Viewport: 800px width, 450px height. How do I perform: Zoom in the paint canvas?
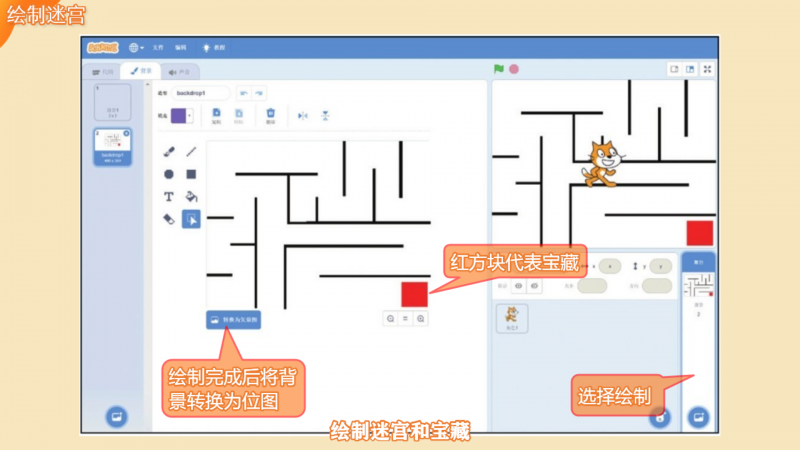420,319
